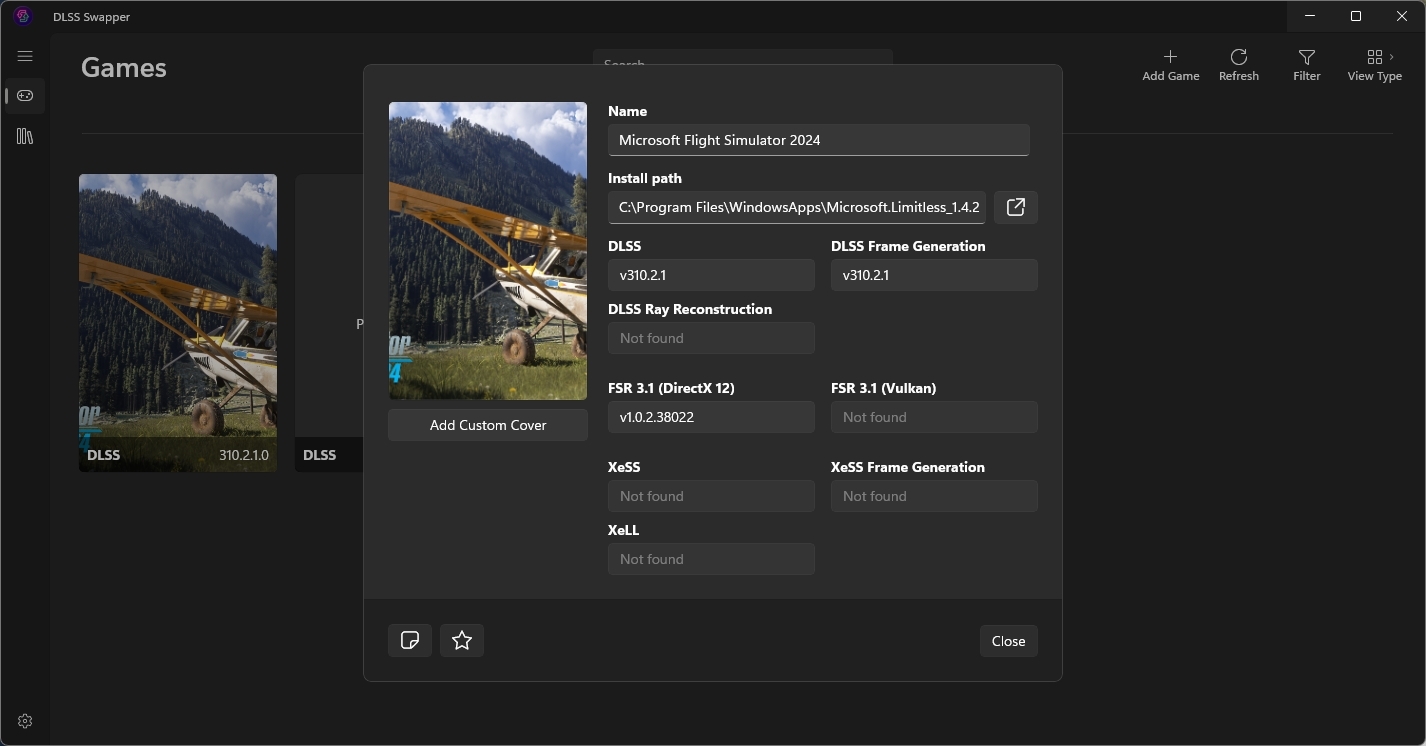Click the notes icon button
1426x746 pixels.
(x=410, y=640)
